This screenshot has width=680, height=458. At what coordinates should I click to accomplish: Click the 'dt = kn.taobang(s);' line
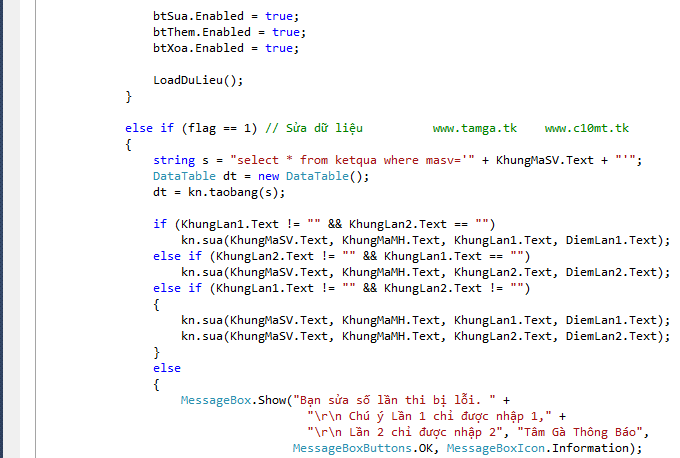tap(219, 192)
